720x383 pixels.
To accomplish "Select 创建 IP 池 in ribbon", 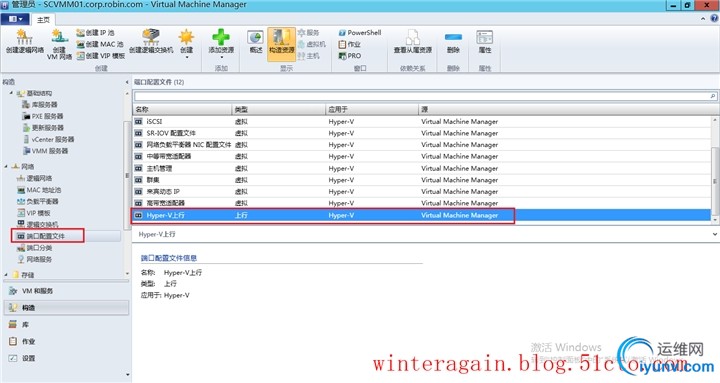I will [x=95, y=33].
